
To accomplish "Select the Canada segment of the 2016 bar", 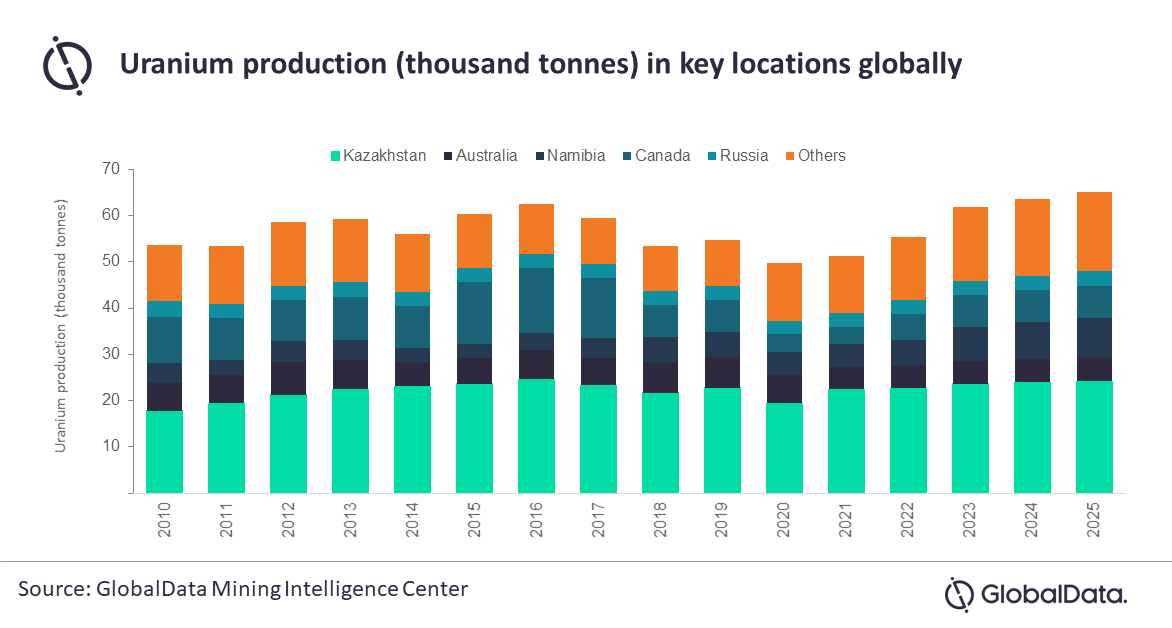I will tap(535, 300).
